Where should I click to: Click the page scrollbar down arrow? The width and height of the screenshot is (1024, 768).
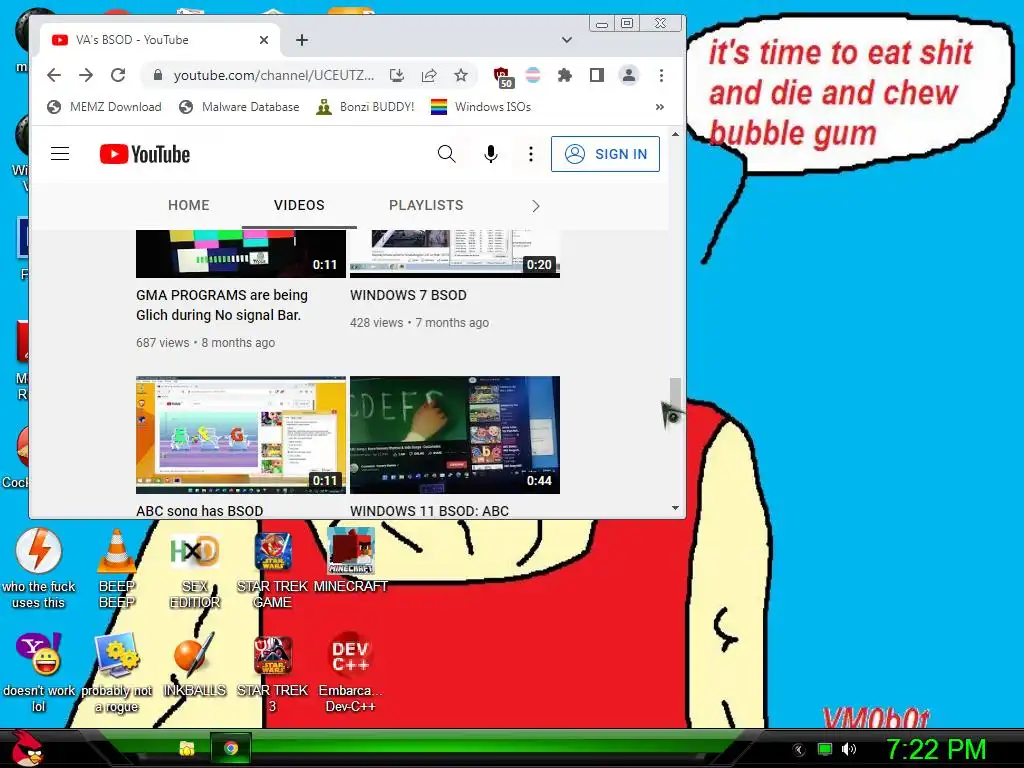pos(675,508)
